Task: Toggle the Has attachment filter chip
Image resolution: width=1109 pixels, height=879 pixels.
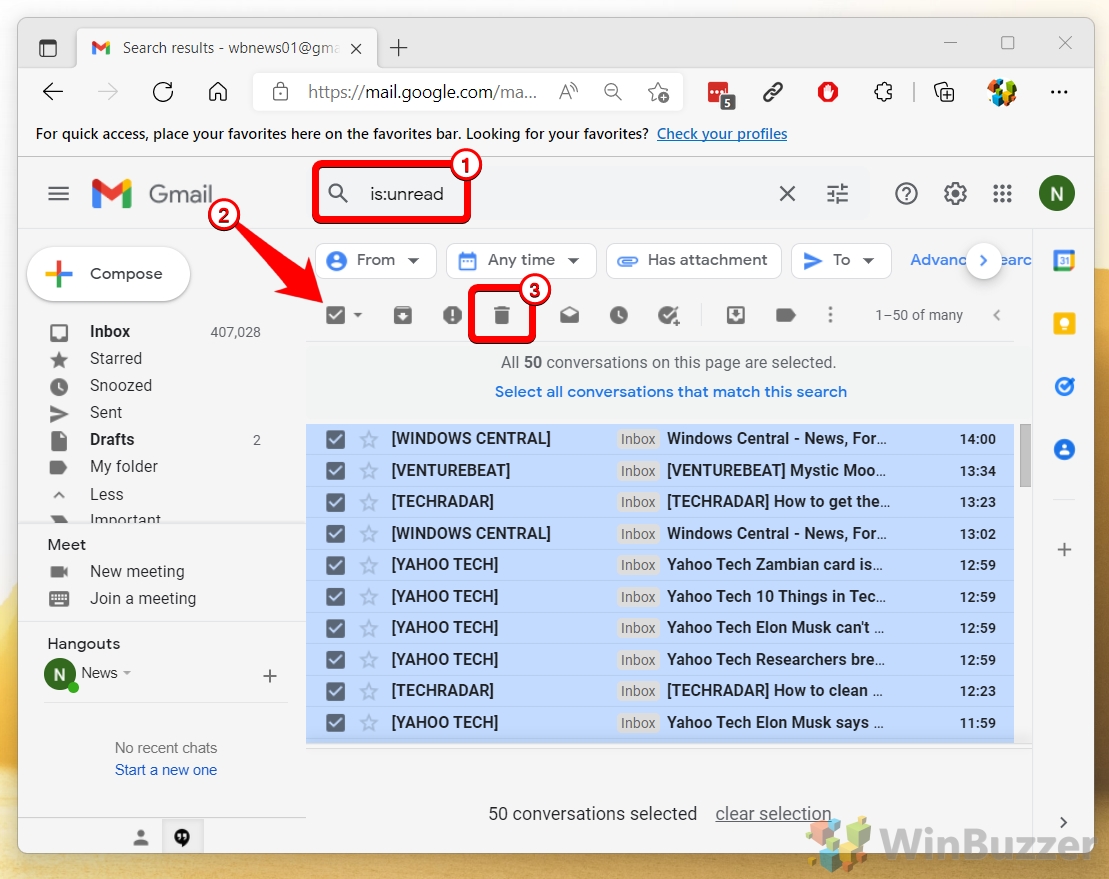Action: pos(694,260)
